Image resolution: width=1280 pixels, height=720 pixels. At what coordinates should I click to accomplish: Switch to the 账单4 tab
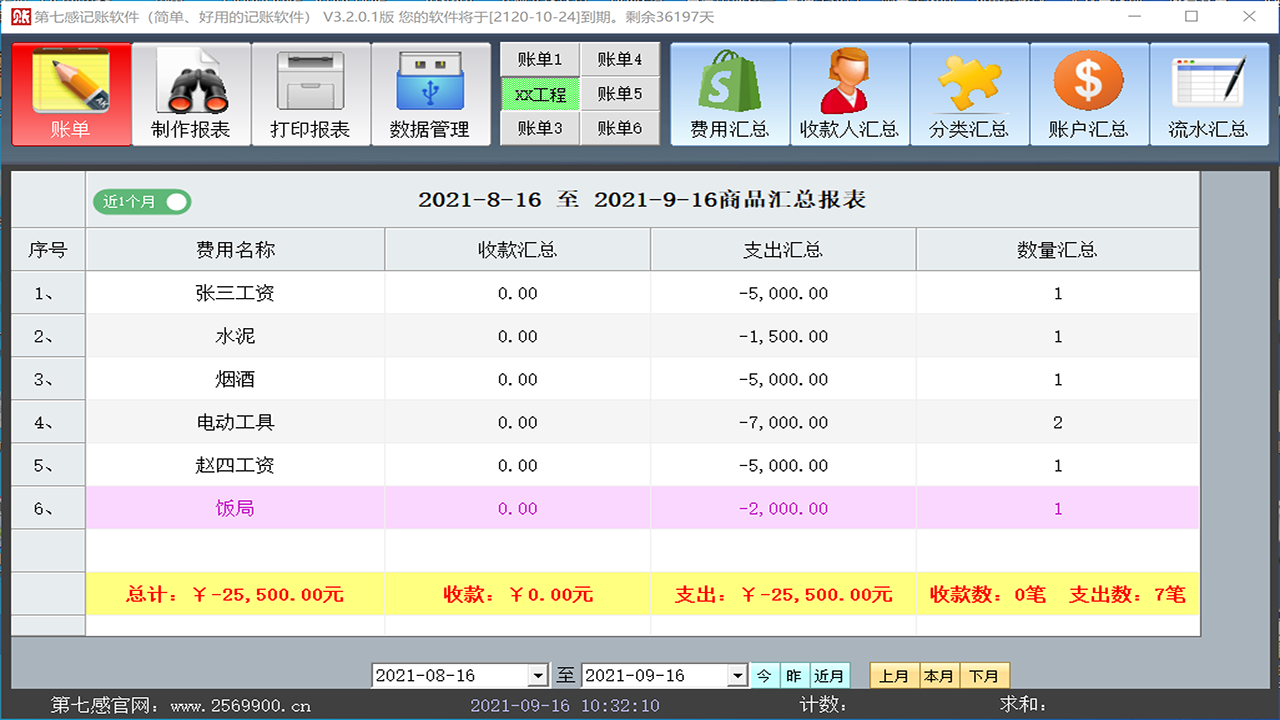620,59
